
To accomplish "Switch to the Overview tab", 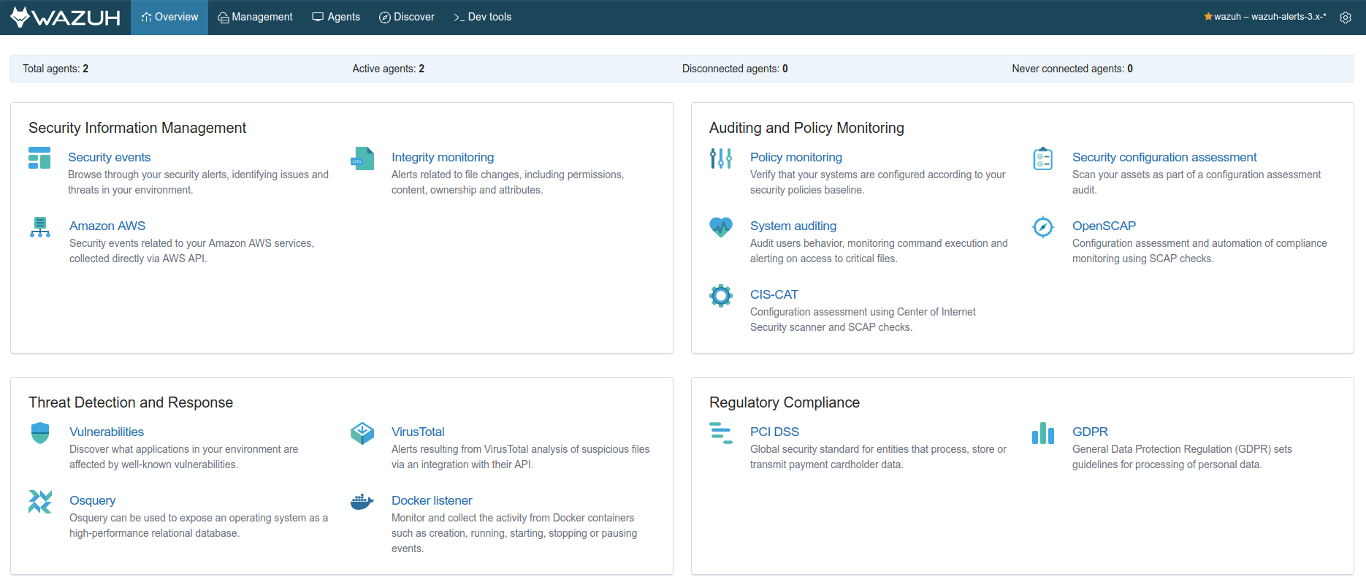I will click(169, 17).
